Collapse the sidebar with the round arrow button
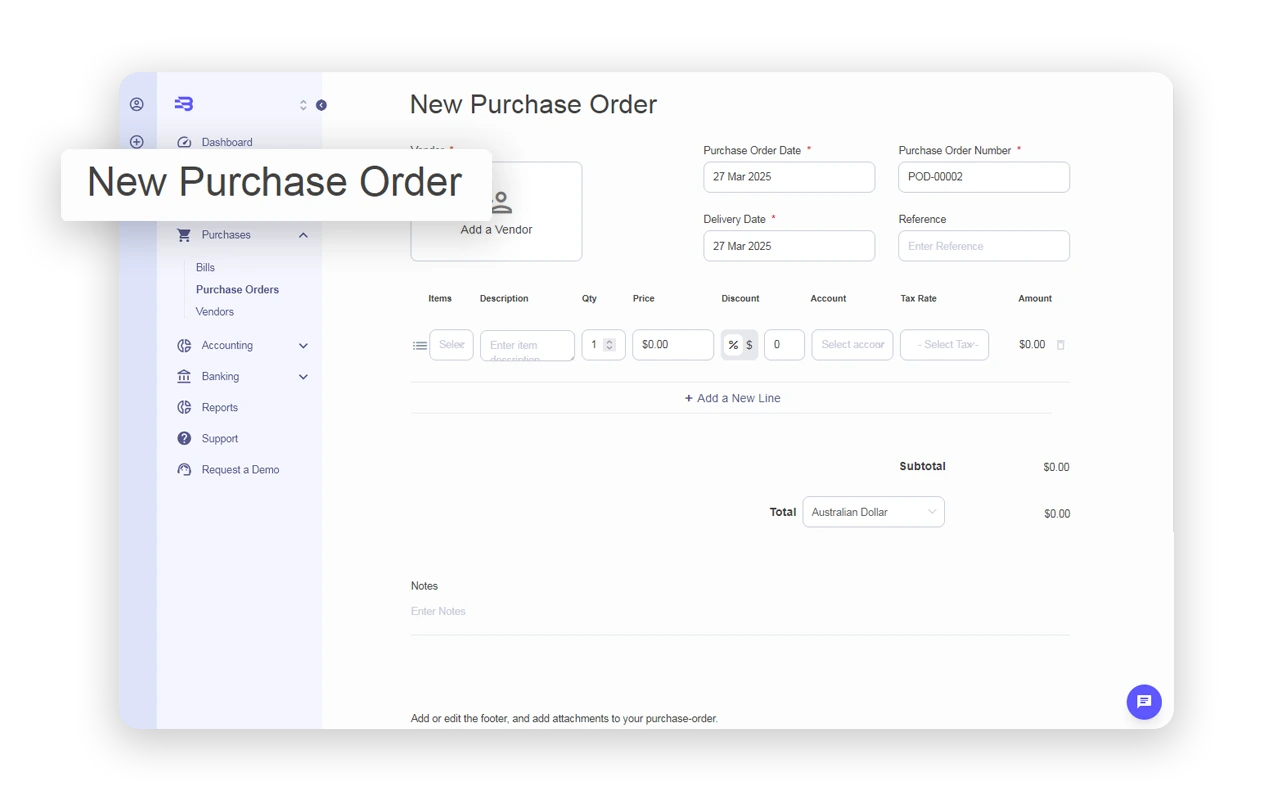The image size is (1280, 800). tap(321, 105)
